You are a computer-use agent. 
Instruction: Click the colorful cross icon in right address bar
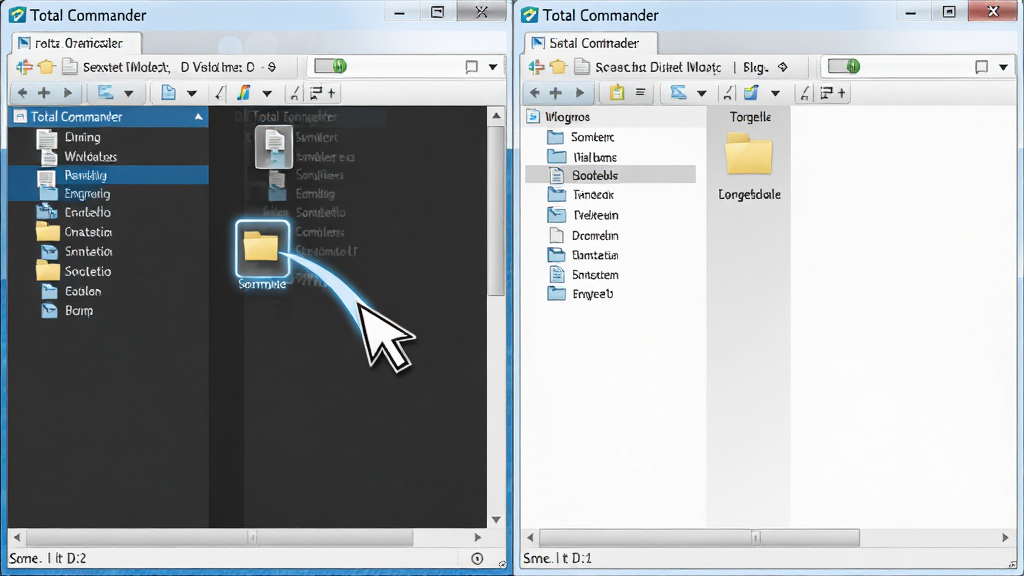pos(537,67)
